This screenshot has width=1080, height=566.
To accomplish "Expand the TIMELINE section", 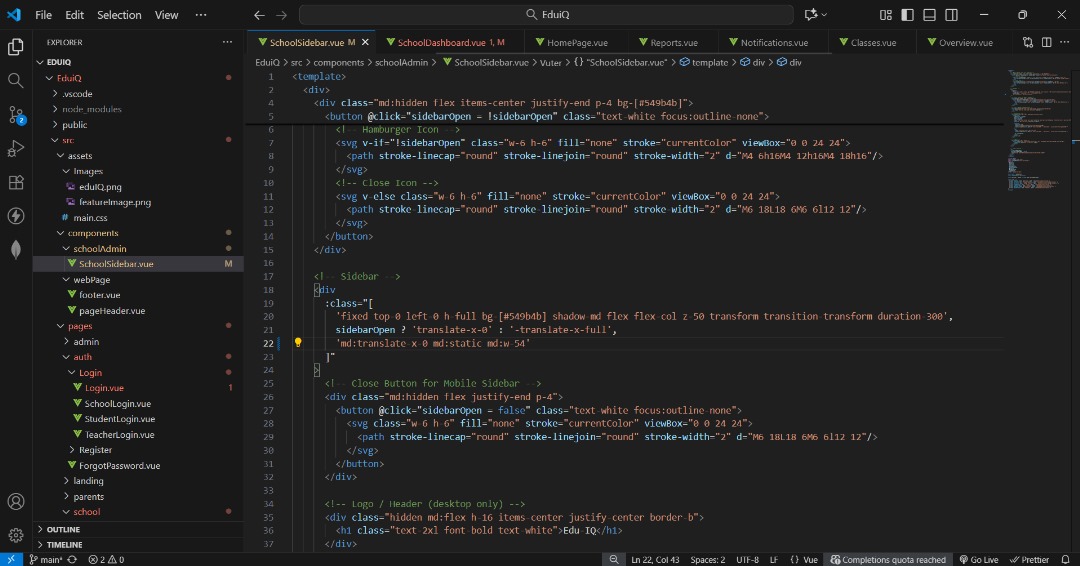I will coord(40,544).
